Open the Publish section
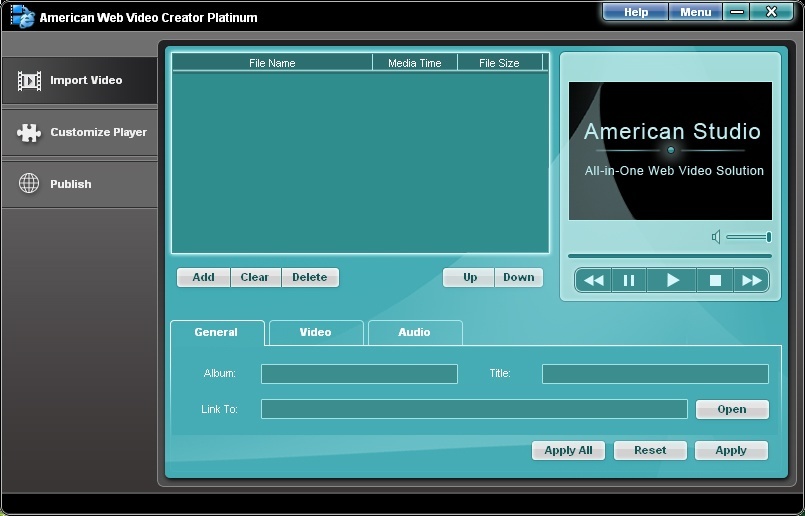This screenshot has height=516, width=805. point(80,184)
